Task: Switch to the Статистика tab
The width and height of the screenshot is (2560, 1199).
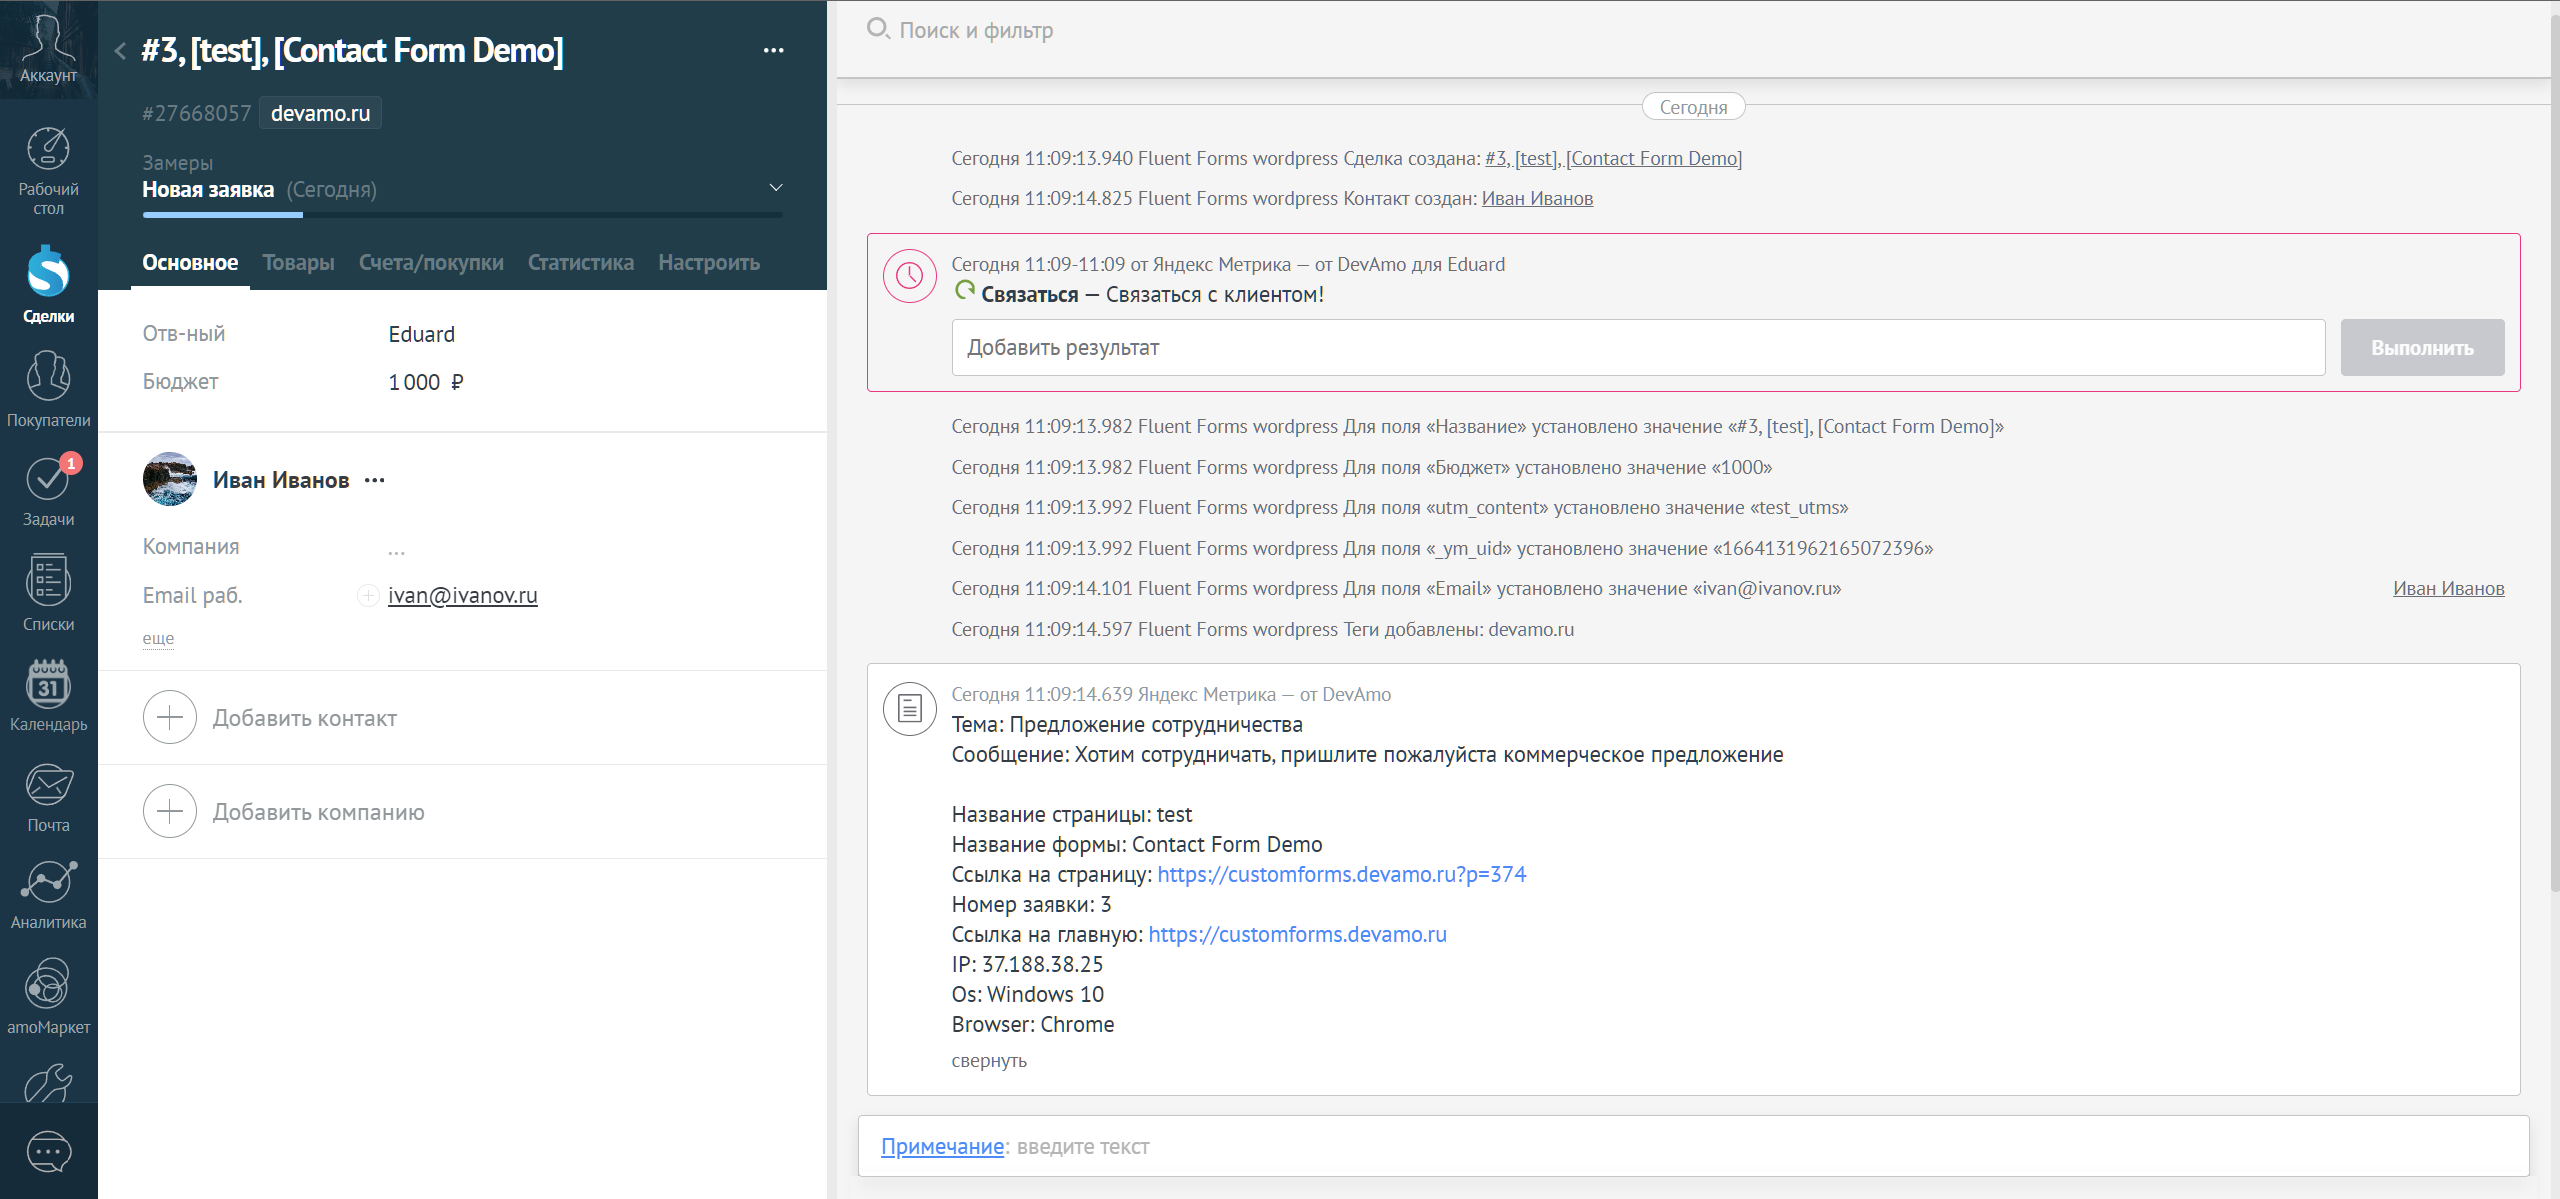Action: coord(580,262)
